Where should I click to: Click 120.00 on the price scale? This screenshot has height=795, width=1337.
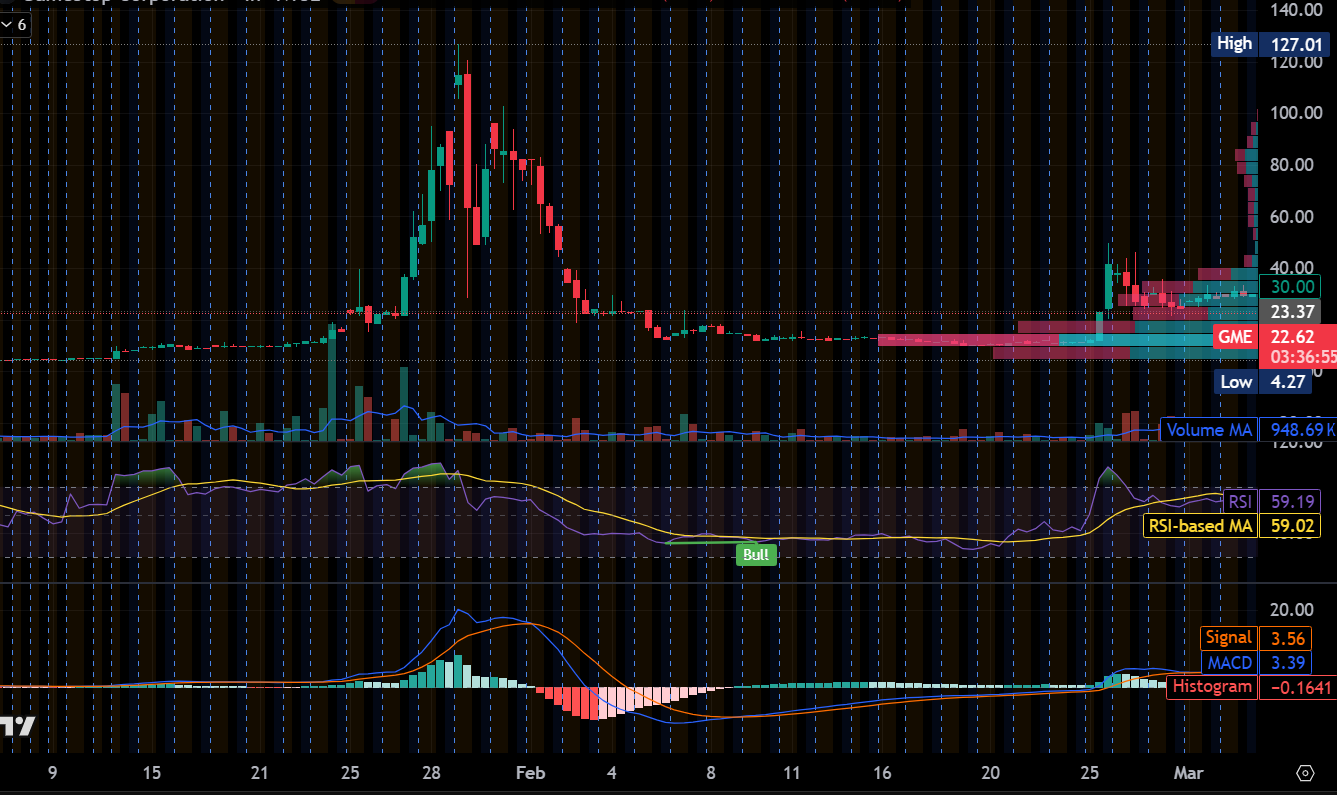pos(1297,62)
